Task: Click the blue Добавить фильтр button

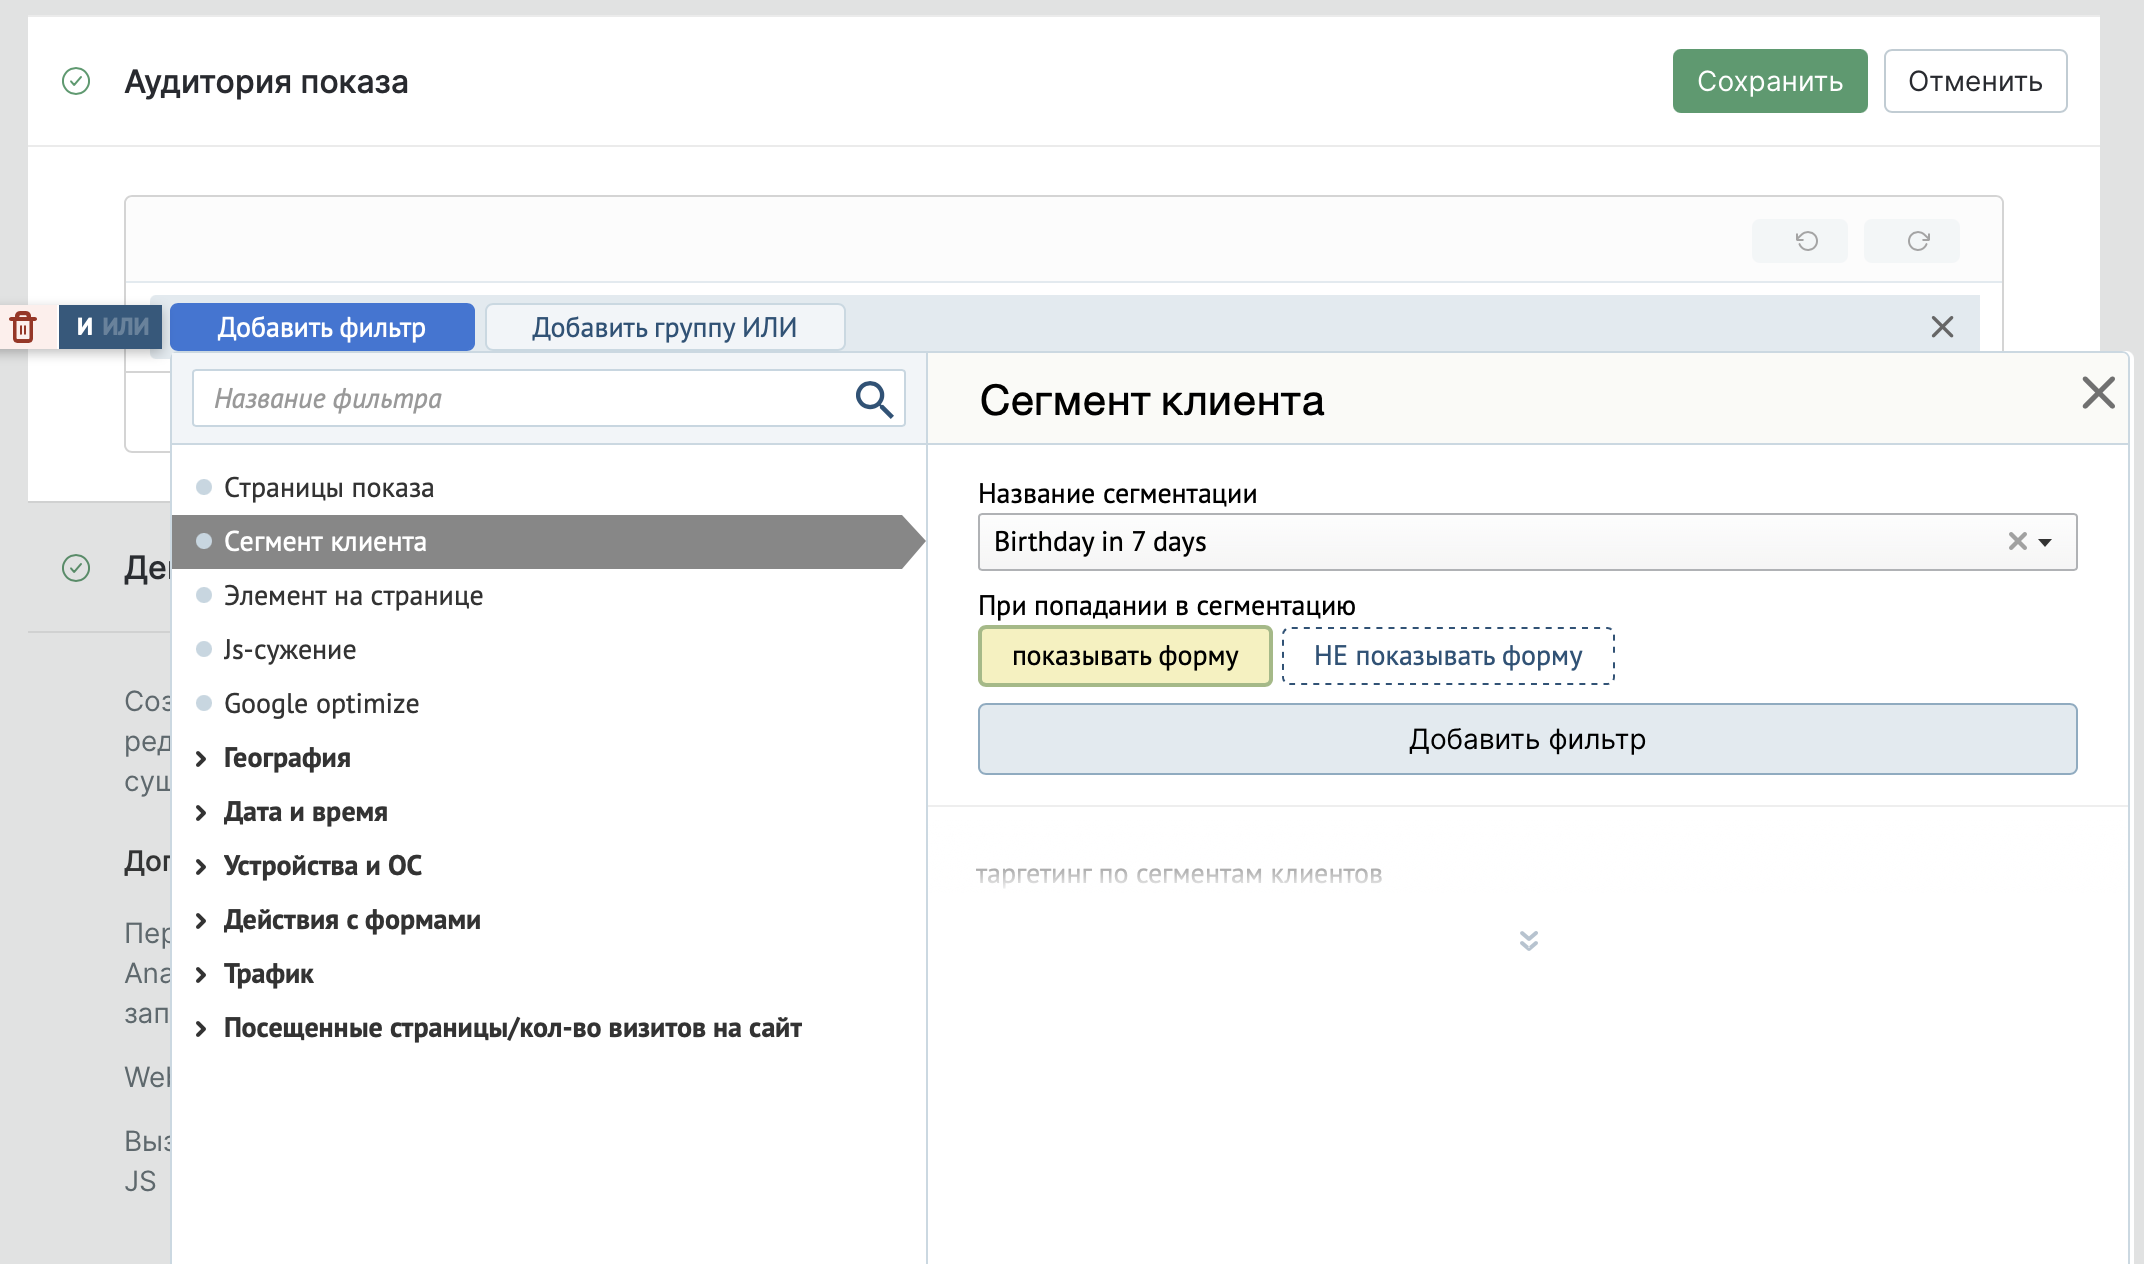Action: click(322, 327)
